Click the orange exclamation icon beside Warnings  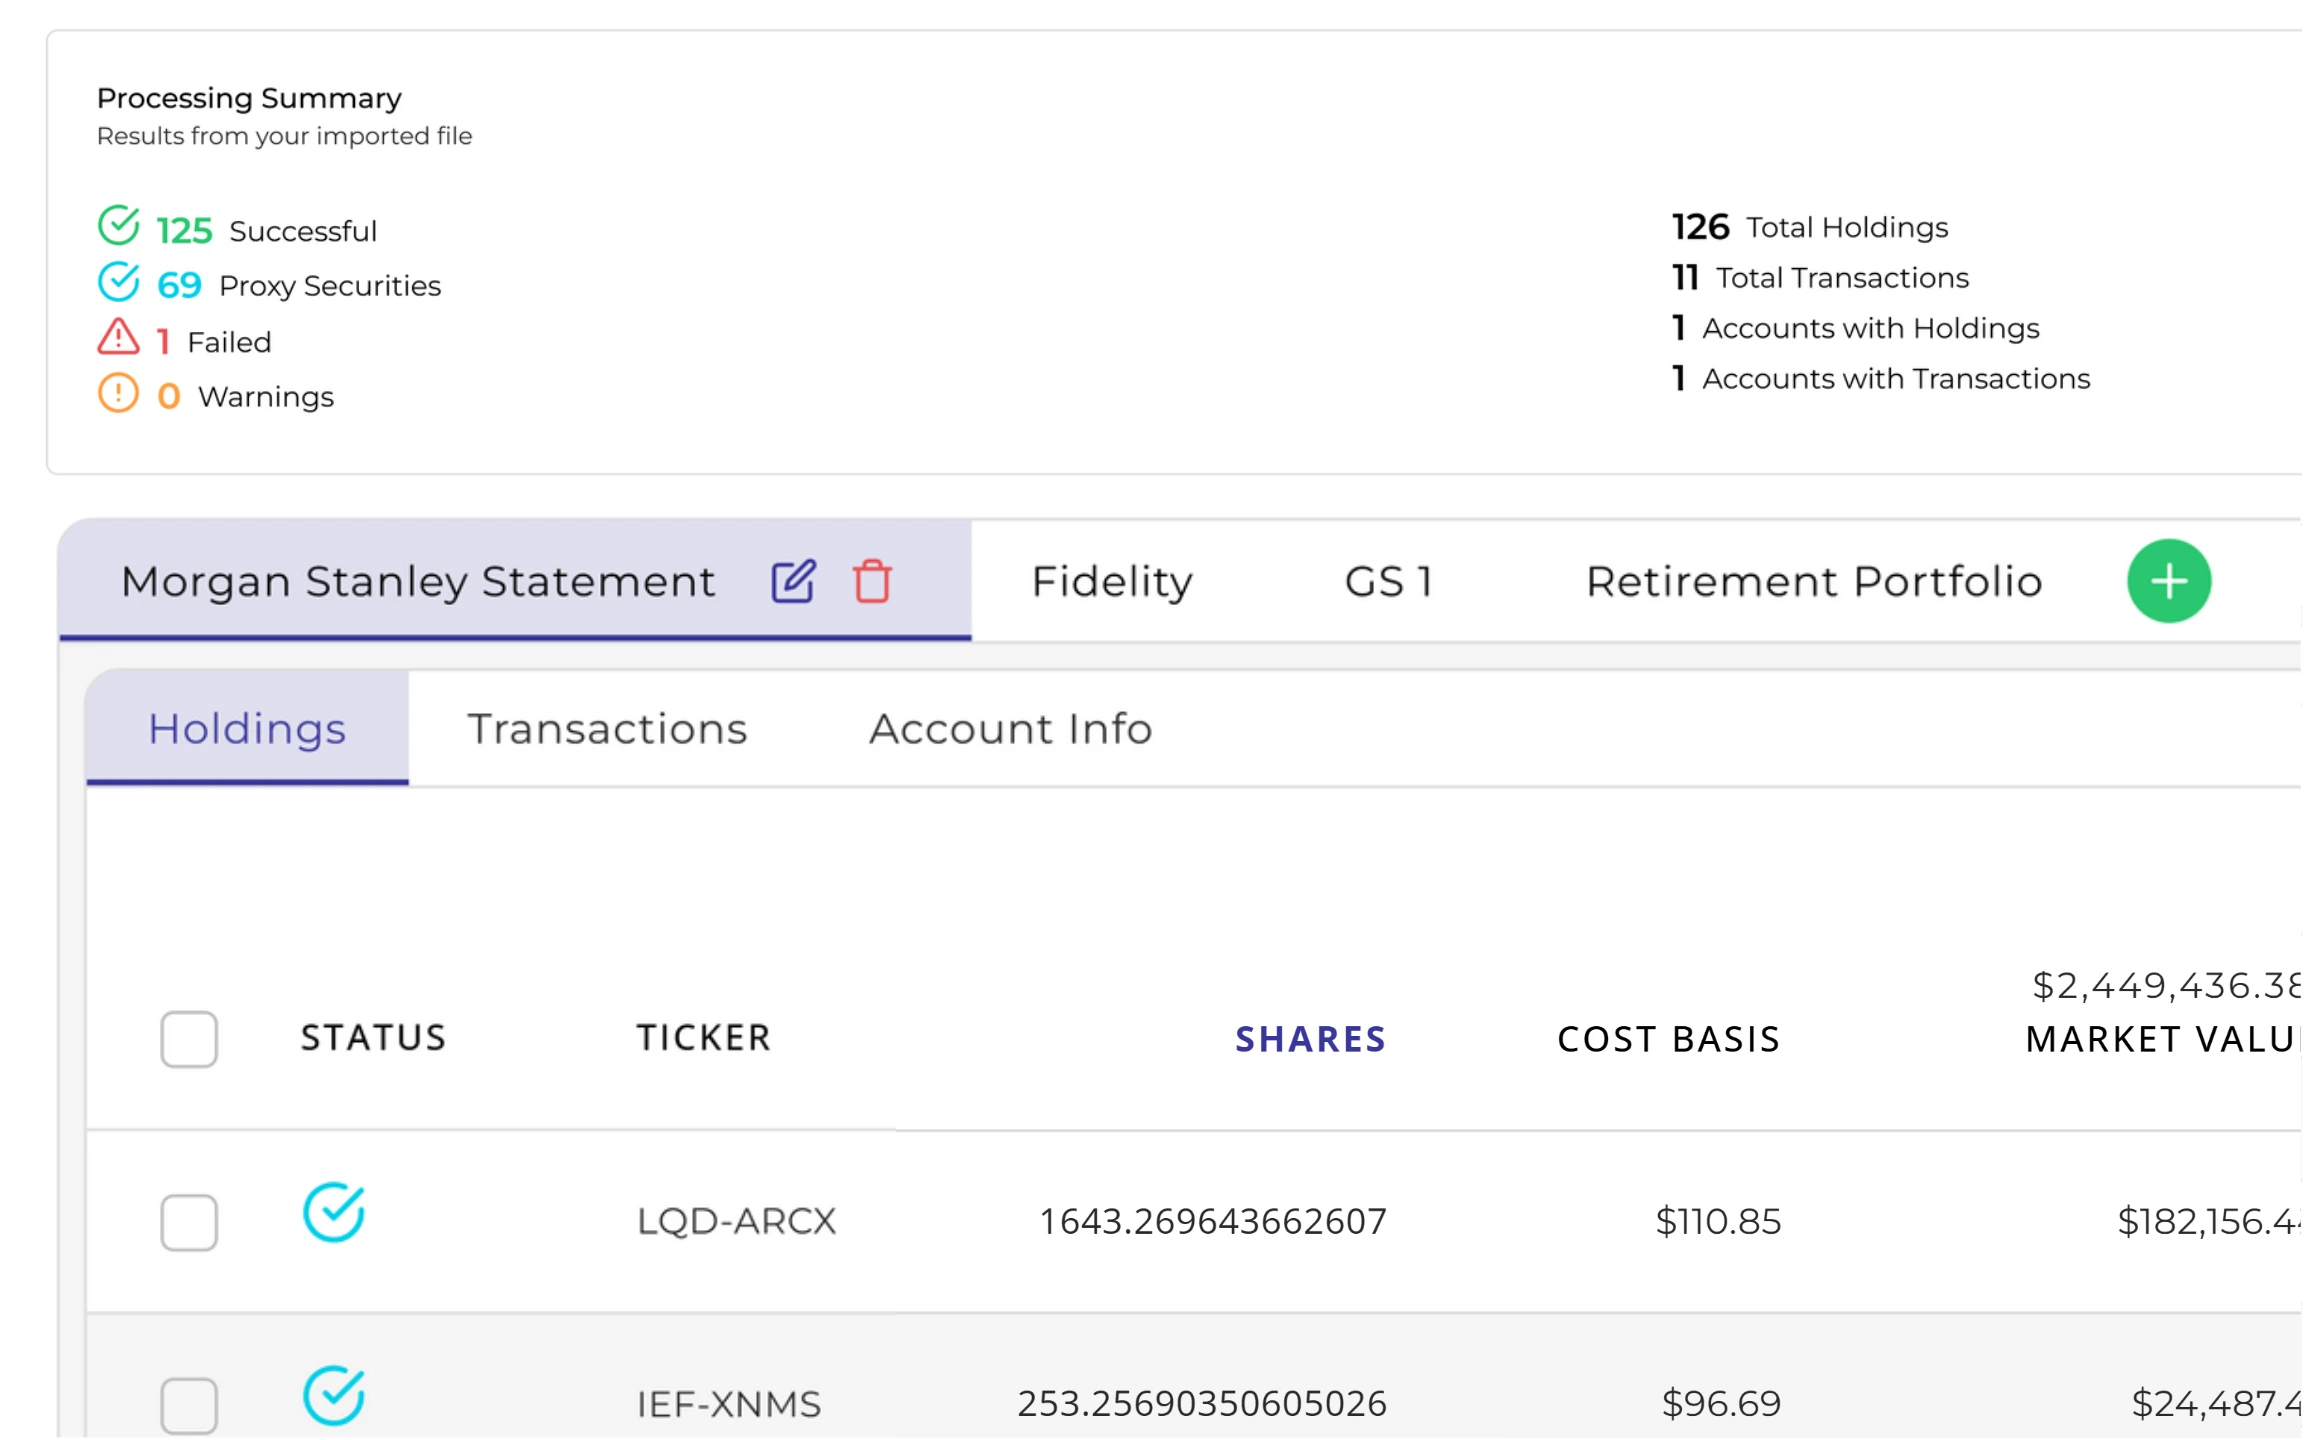(x=119, y=393)
